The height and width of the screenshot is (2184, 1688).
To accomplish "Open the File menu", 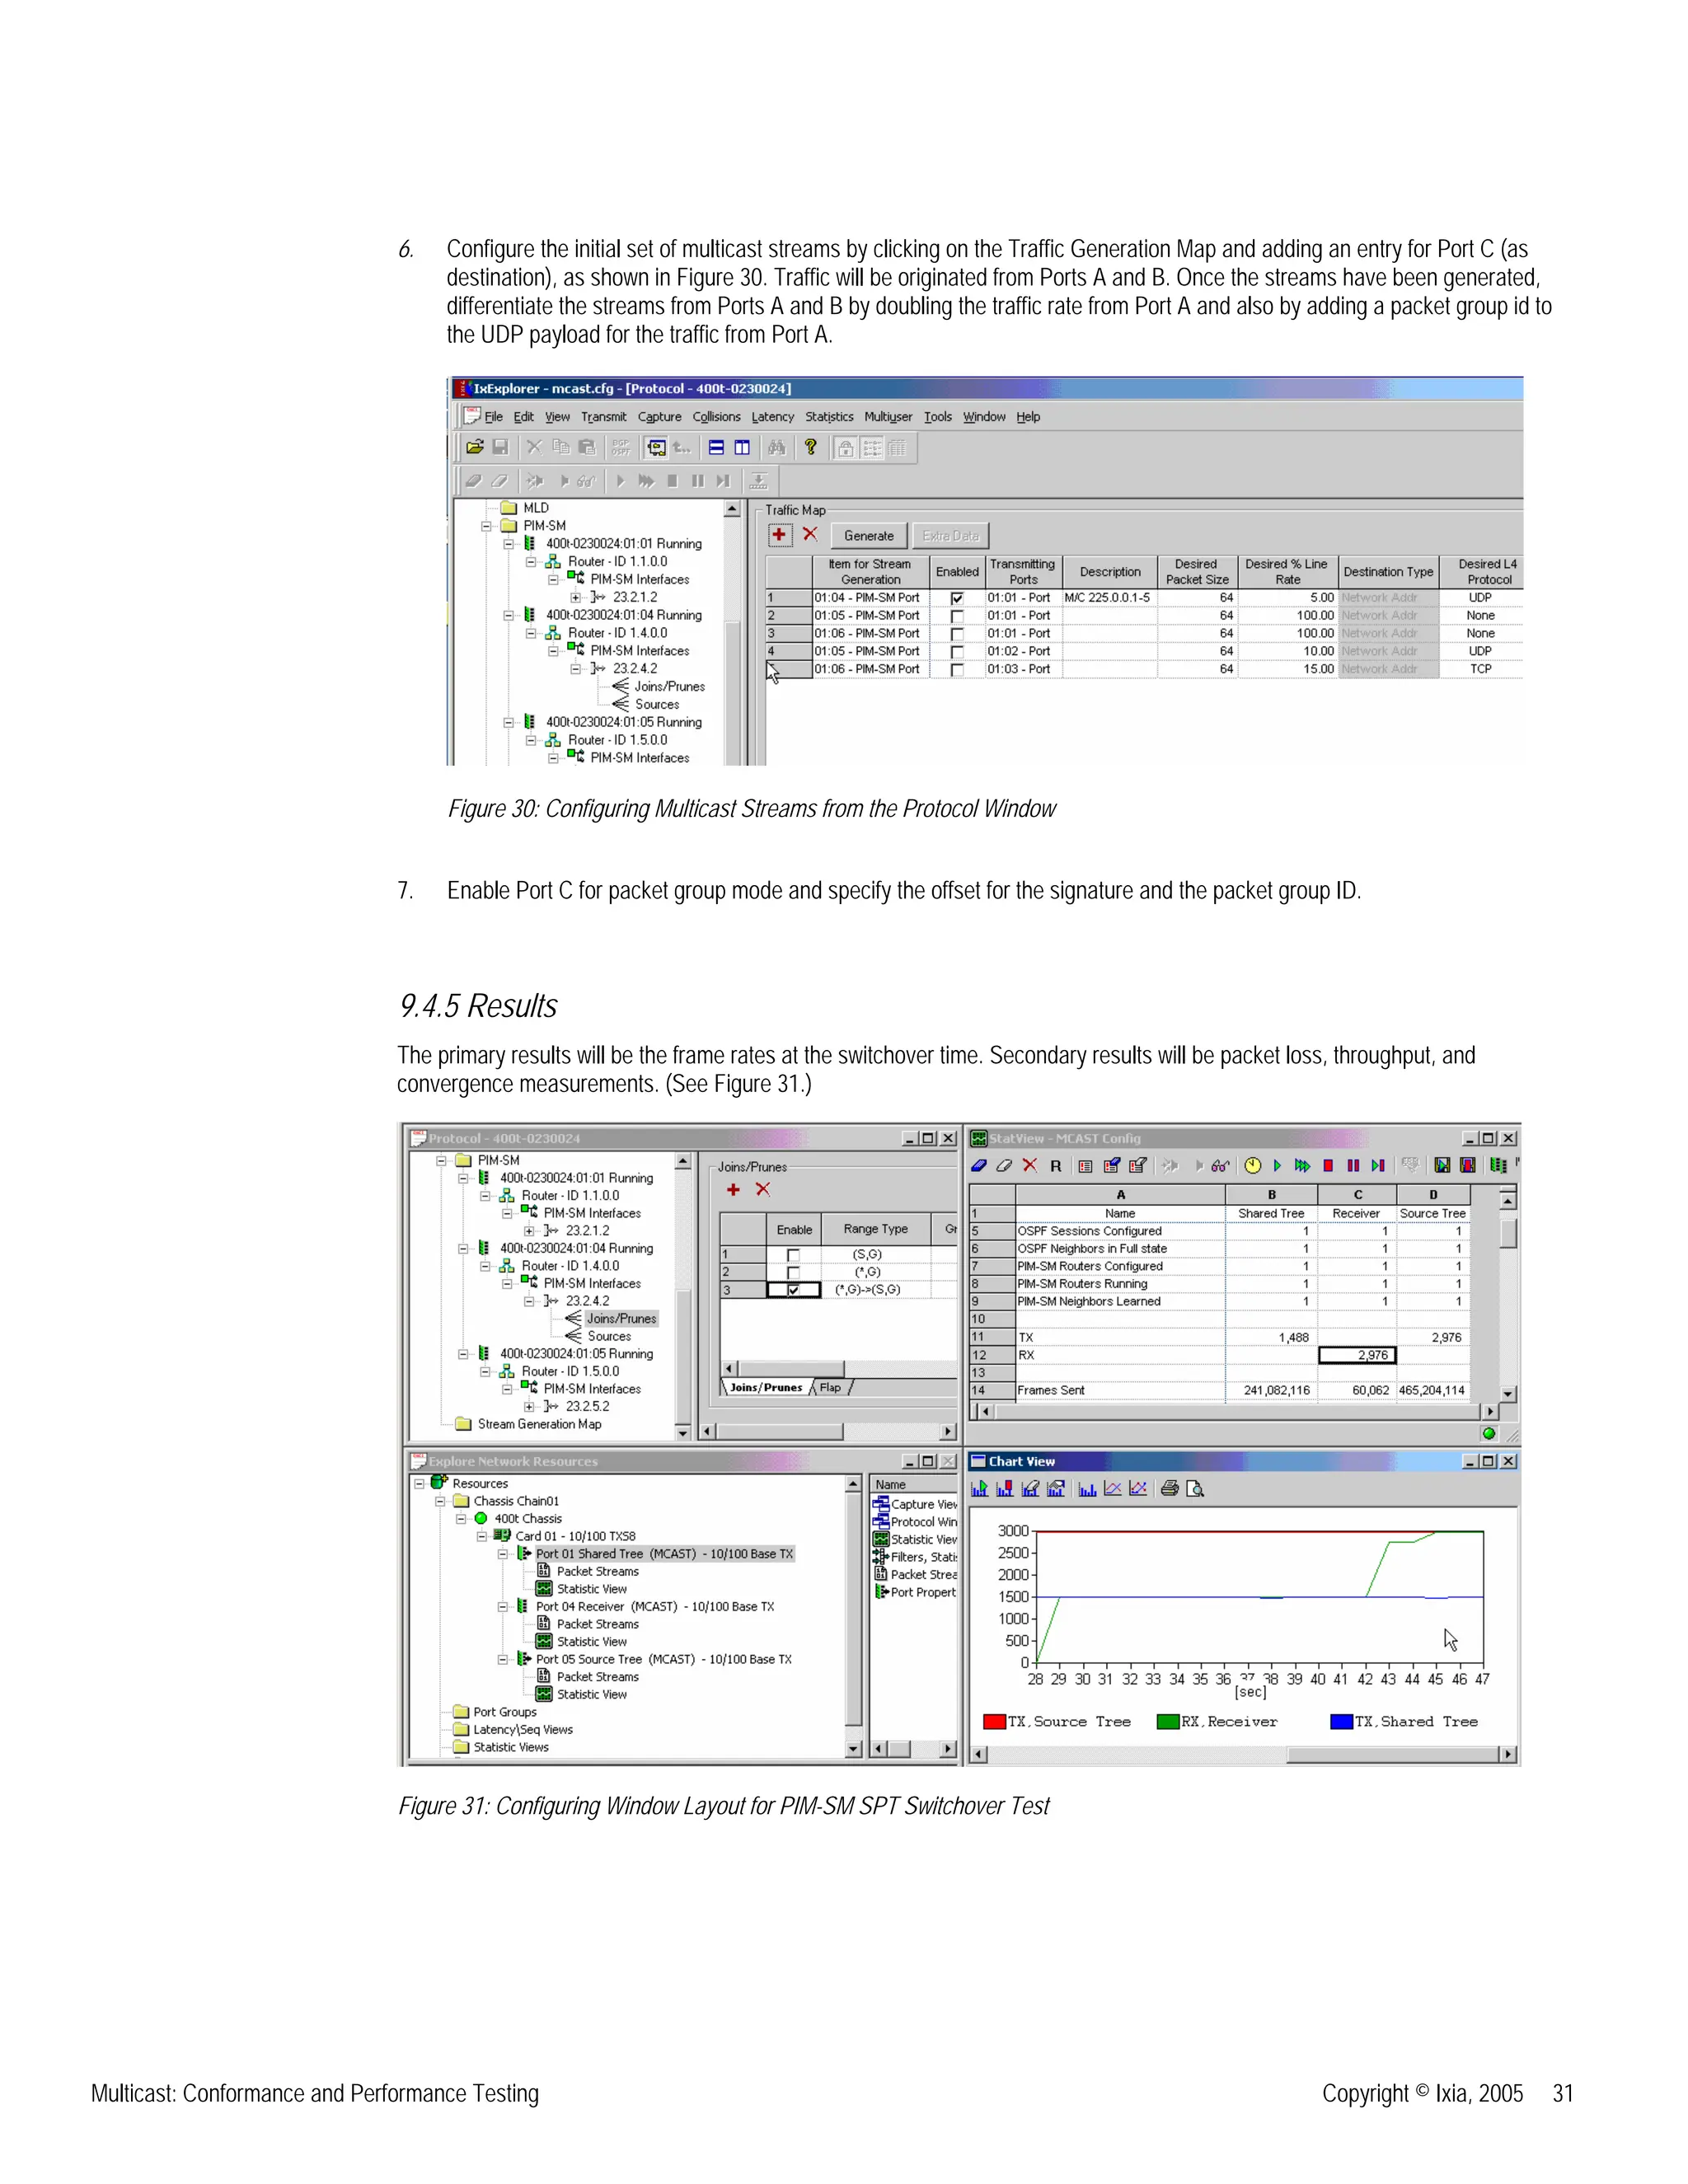I will coord(493,417).
